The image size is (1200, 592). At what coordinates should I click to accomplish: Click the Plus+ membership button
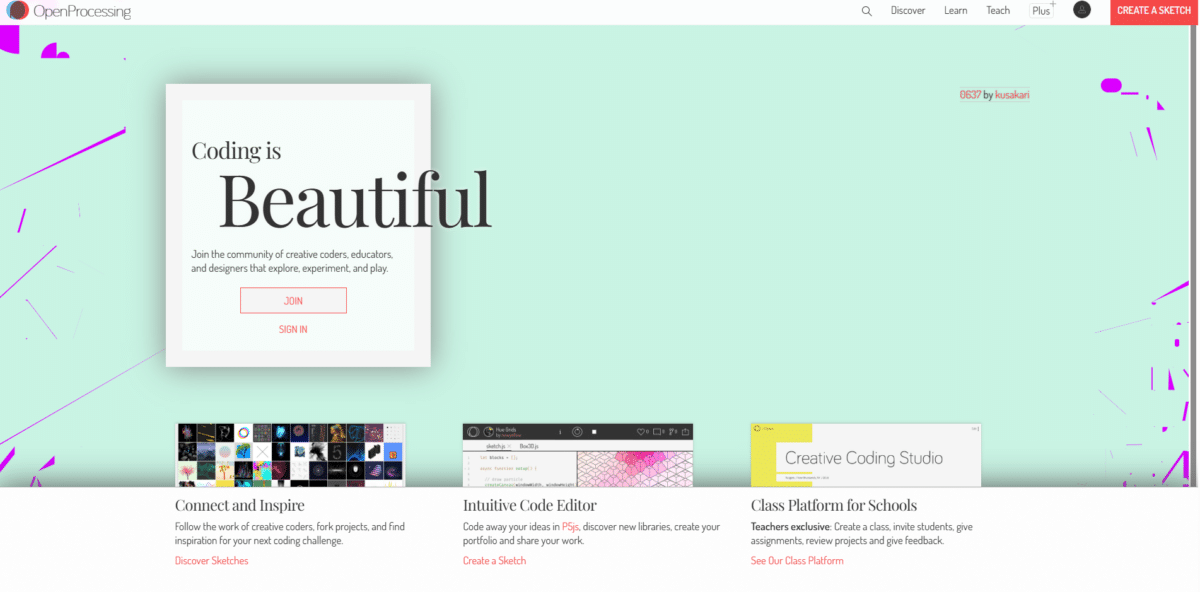1043,11
